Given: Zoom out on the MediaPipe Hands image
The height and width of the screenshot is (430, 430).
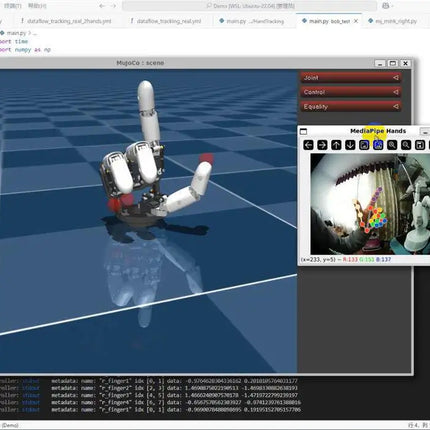Looking at the screenshot, I should (x=406, y=145).
